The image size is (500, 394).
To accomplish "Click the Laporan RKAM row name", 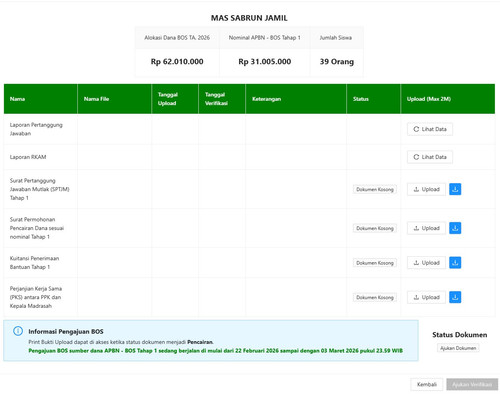I will point(28,157).
